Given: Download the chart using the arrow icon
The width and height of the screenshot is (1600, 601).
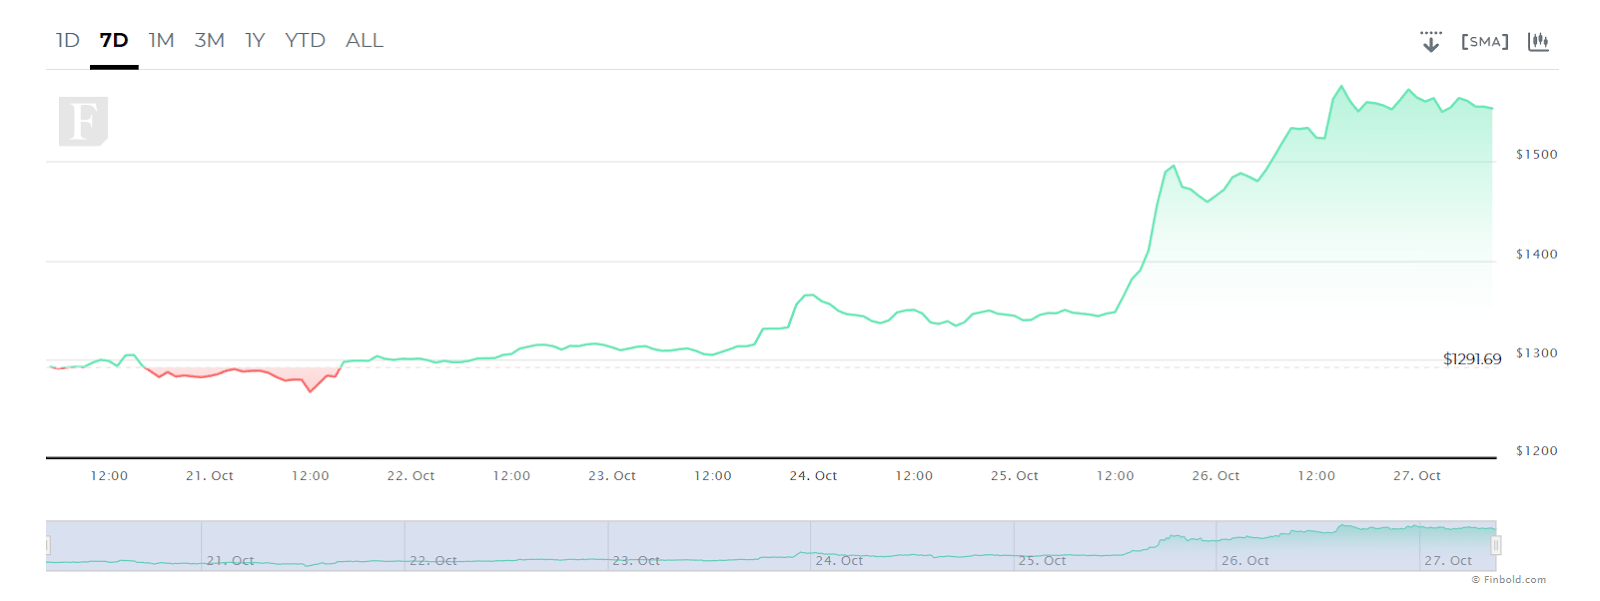Looking at the screenshot, I should point(1431,41).
